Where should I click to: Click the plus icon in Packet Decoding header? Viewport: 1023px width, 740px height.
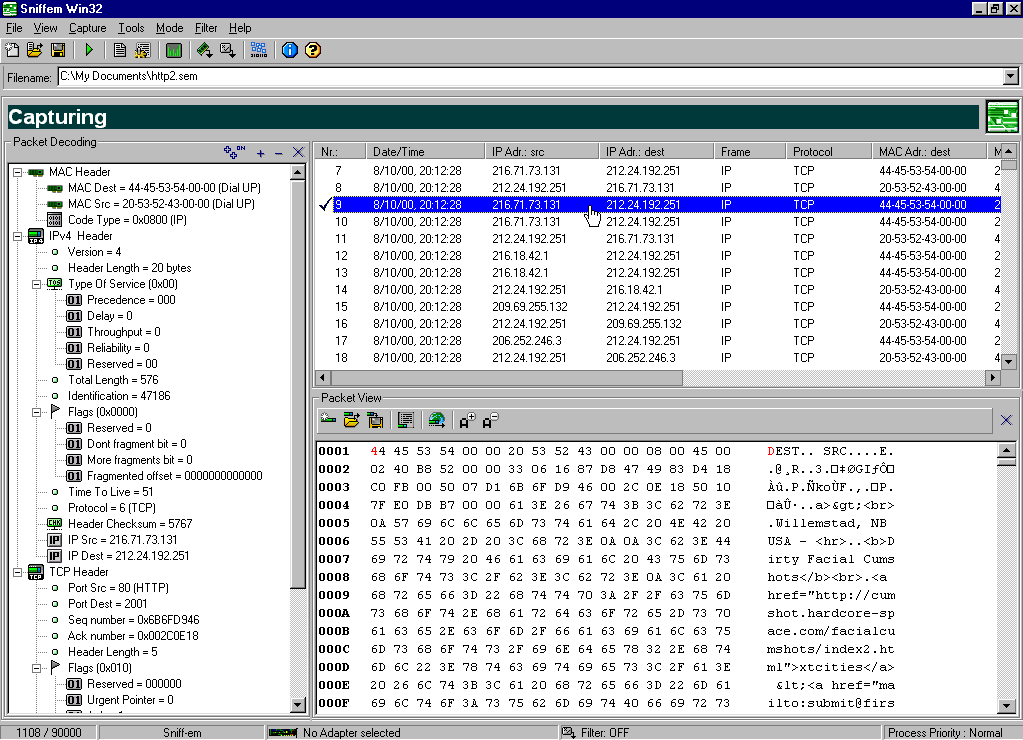click(260, 153)
